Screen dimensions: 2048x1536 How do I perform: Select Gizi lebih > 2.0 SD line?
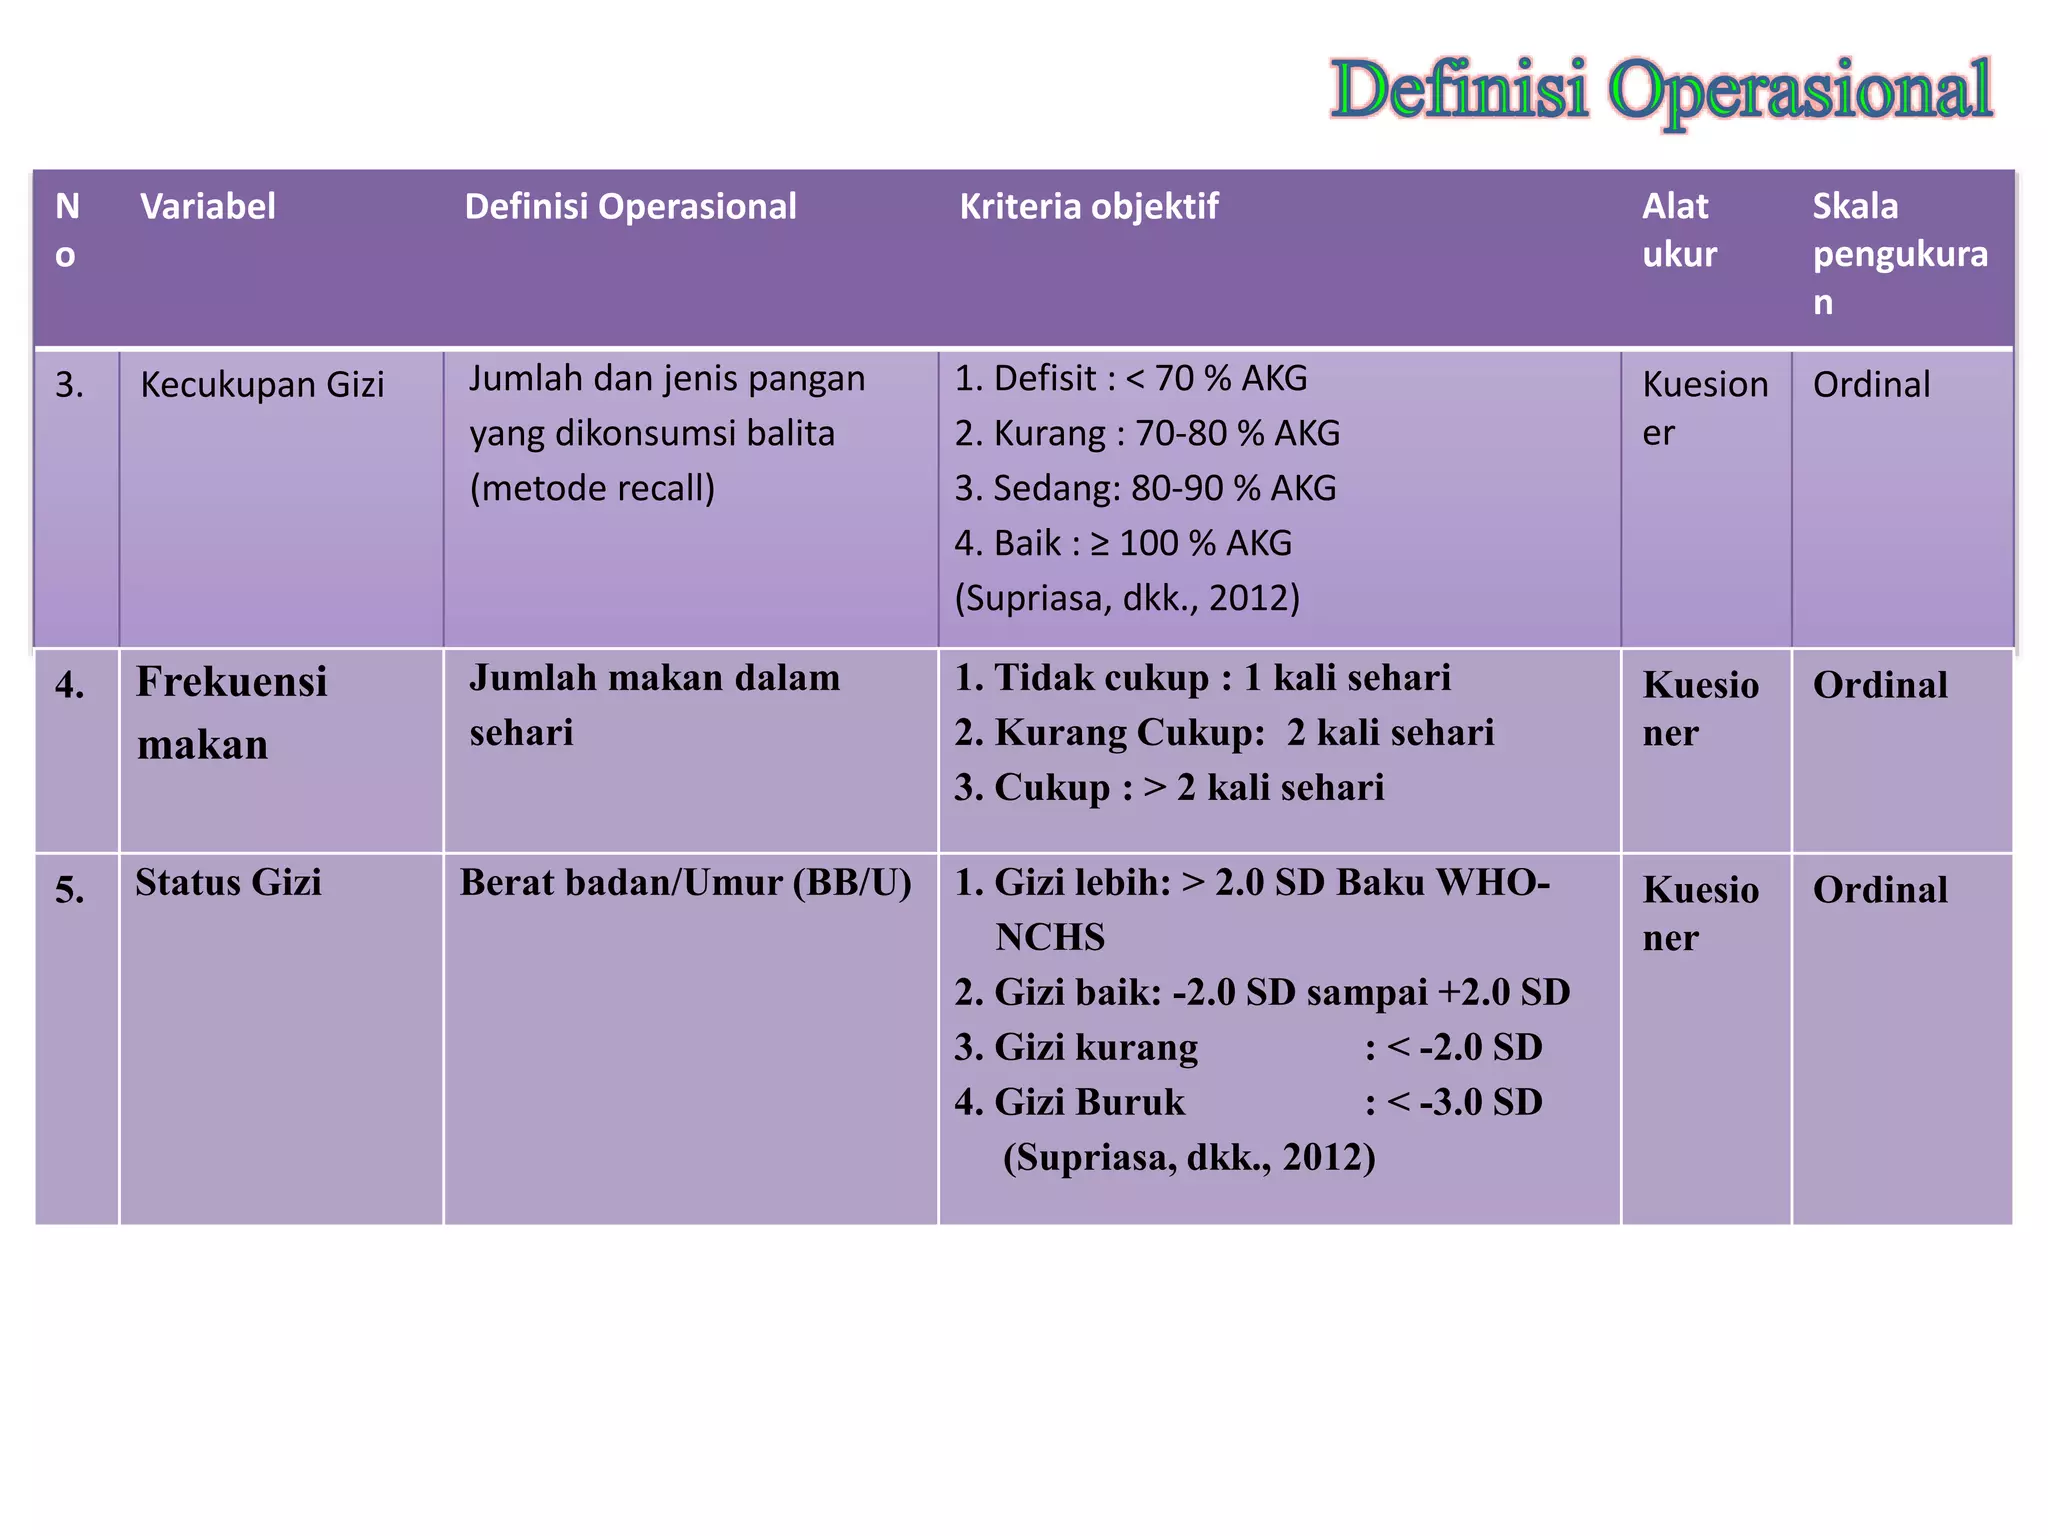[x=1250, y=883]
